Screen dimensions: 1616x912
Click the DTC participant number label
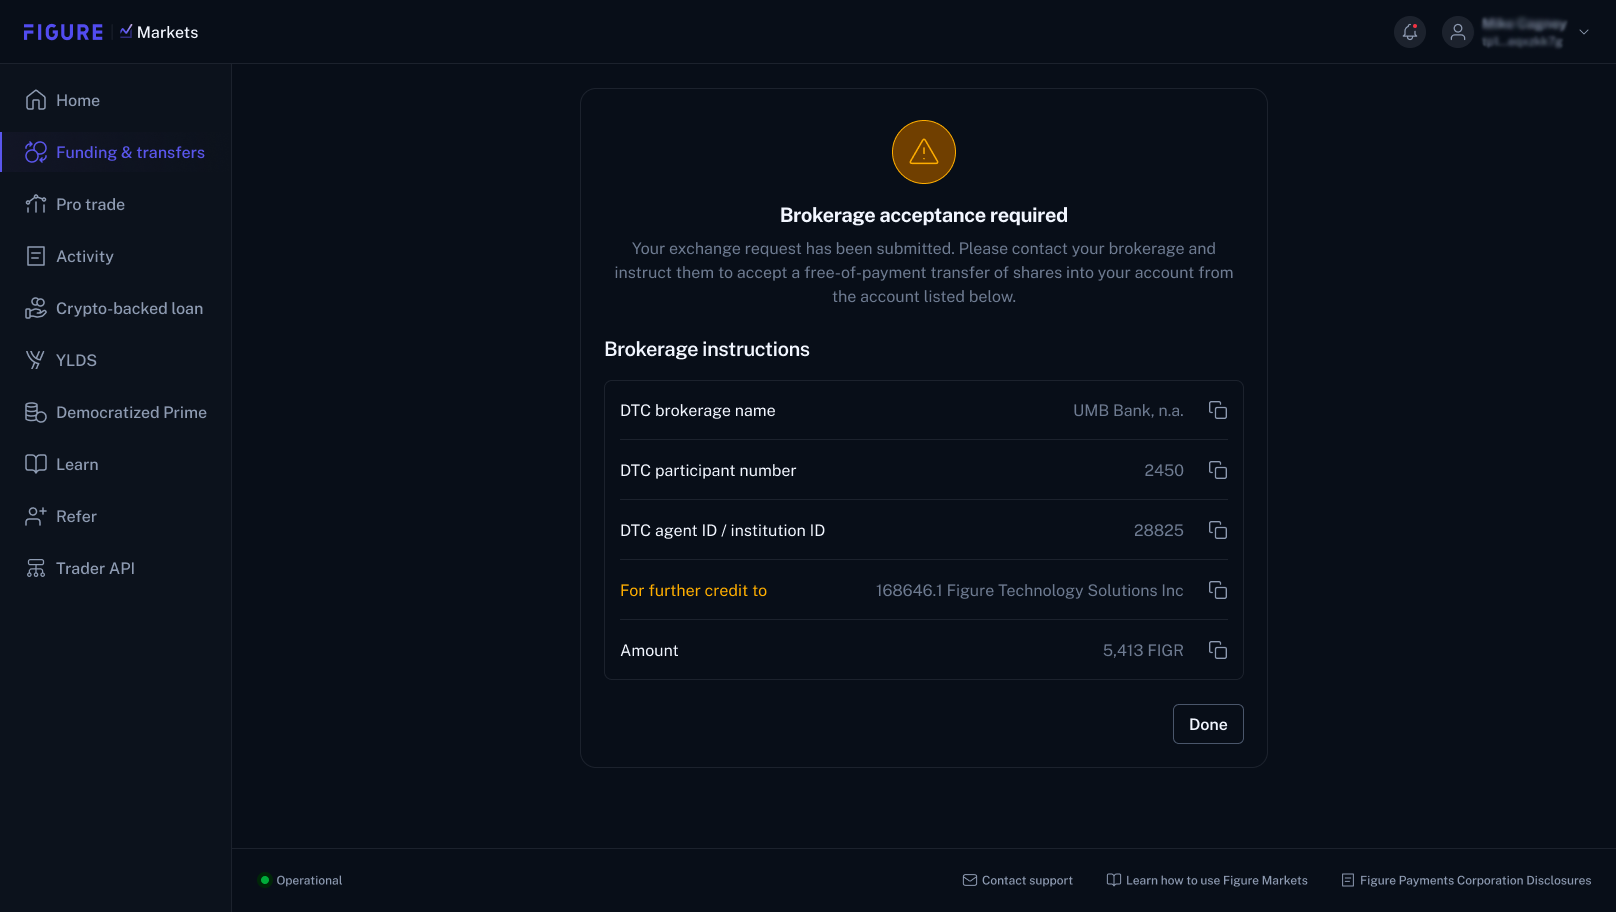click(x=708, y=470)
